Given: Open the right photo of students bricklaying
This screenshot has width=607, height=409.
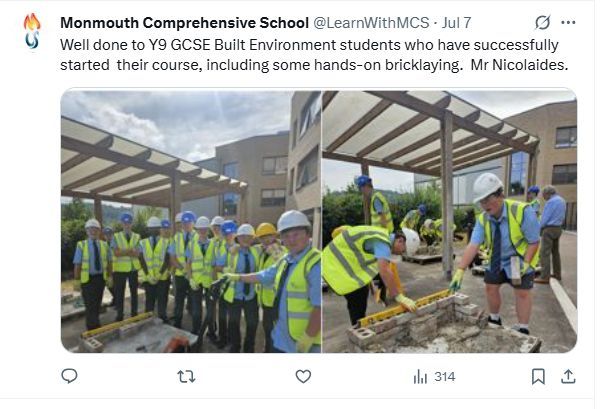Looking at the screenshot, I should point(449,221).
